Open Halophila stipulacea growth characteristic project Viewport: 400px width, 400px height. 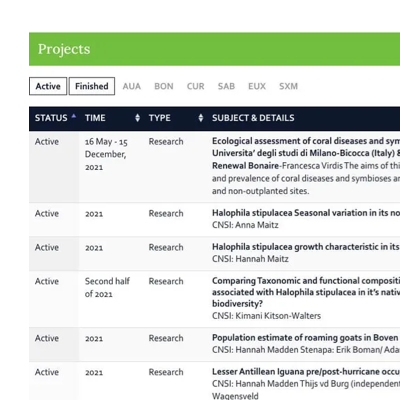pyautogui.click(x=306, y=247)
